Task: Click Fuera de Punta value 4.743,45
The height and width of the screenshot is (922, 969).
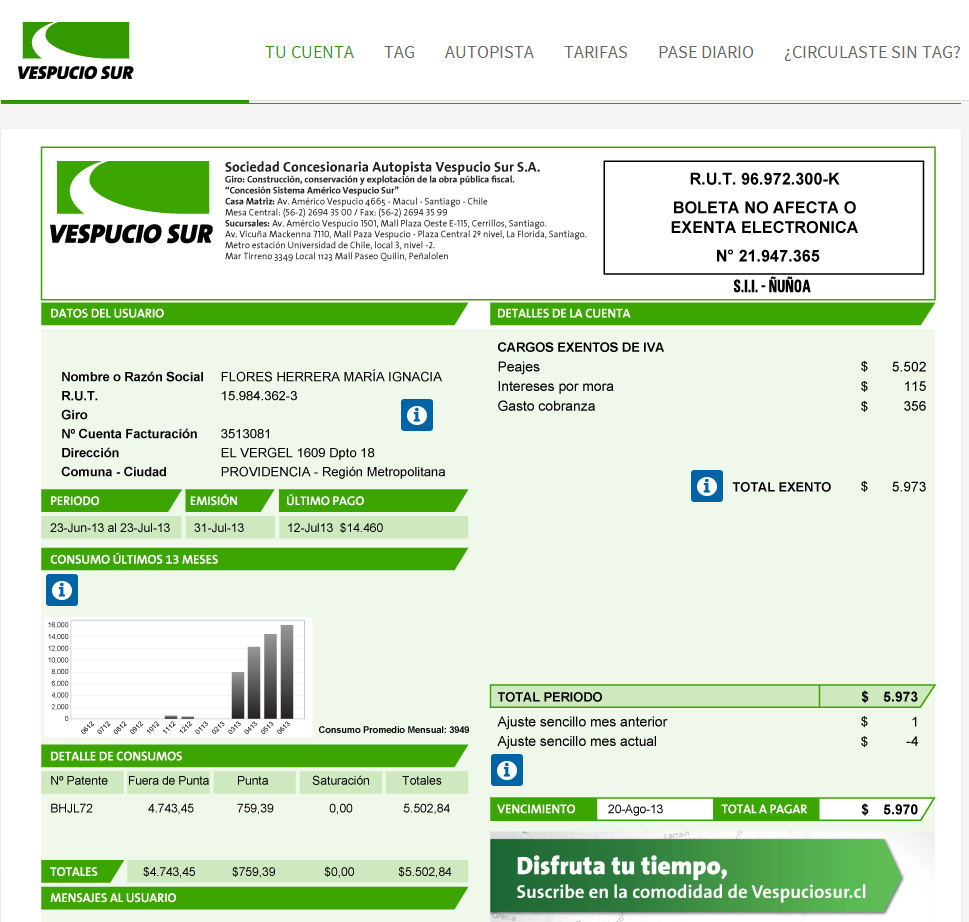Action: (x=171, y=808)
